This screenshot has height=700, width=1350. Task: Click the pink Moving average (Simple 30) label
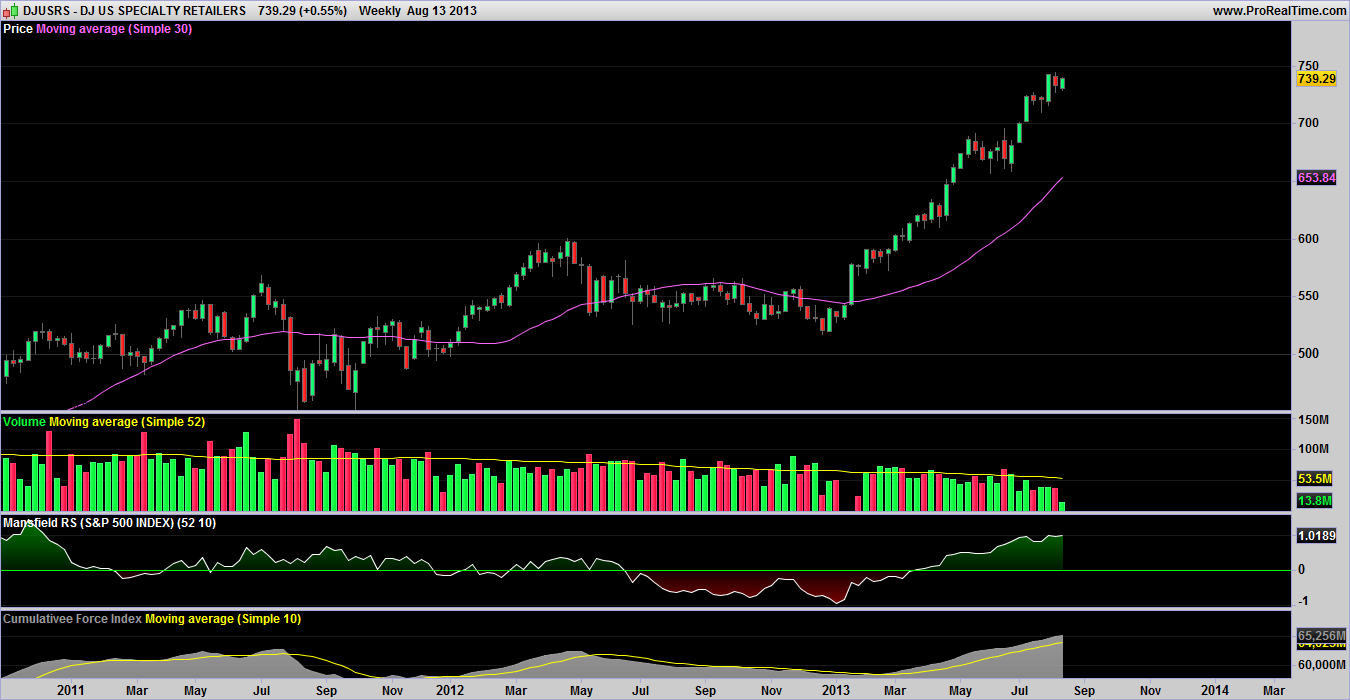click(x=114, y=29)
